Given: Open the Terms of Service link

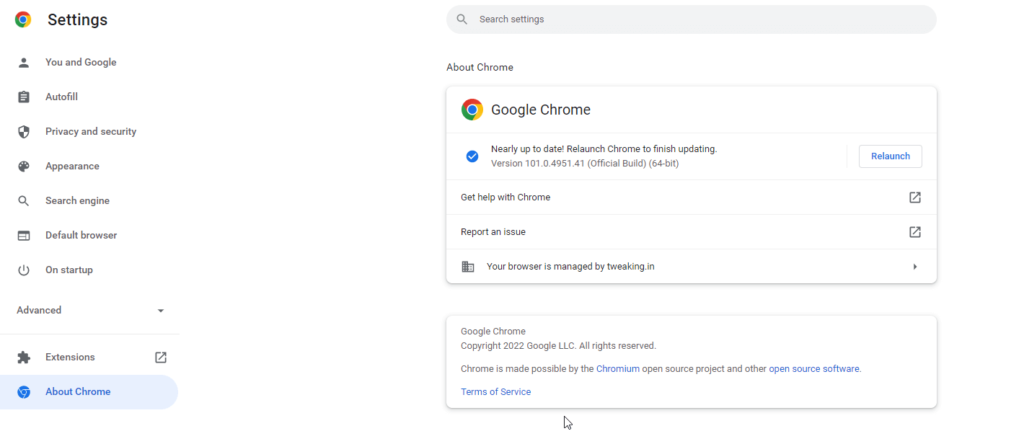Looking at the screenshot, I should coord(496,392).
